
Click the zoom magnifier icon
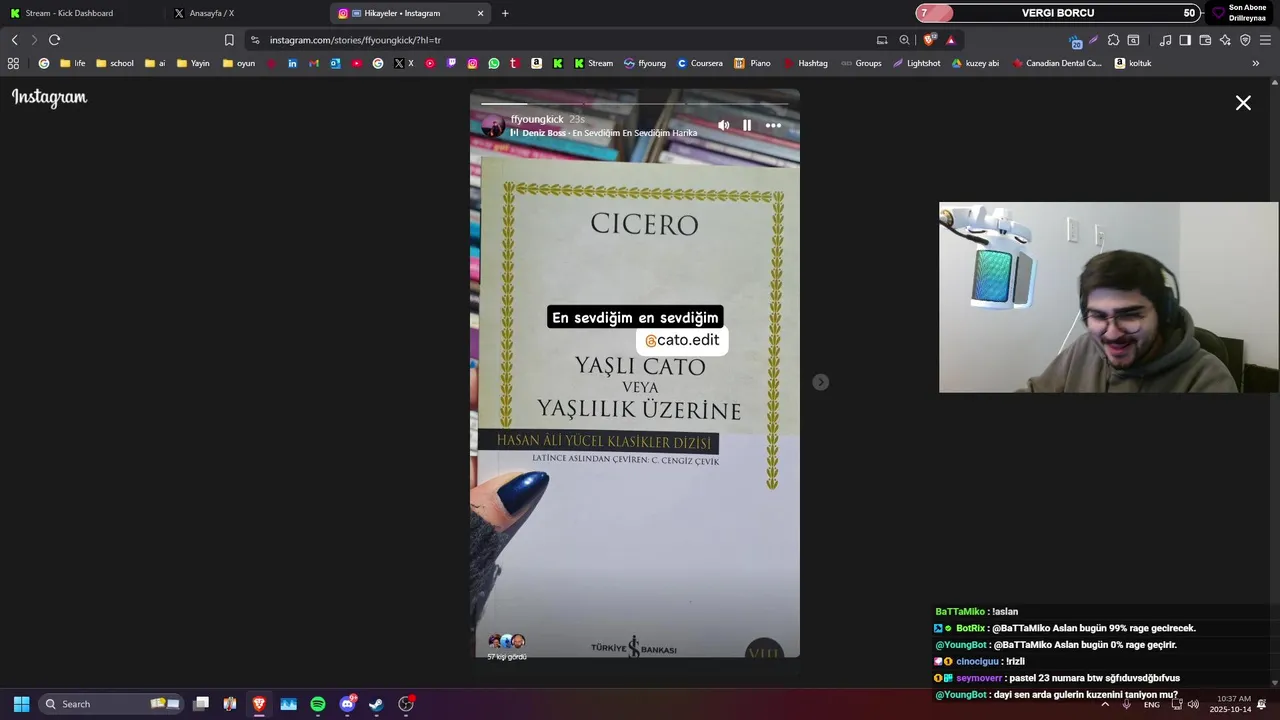point(904,40)
